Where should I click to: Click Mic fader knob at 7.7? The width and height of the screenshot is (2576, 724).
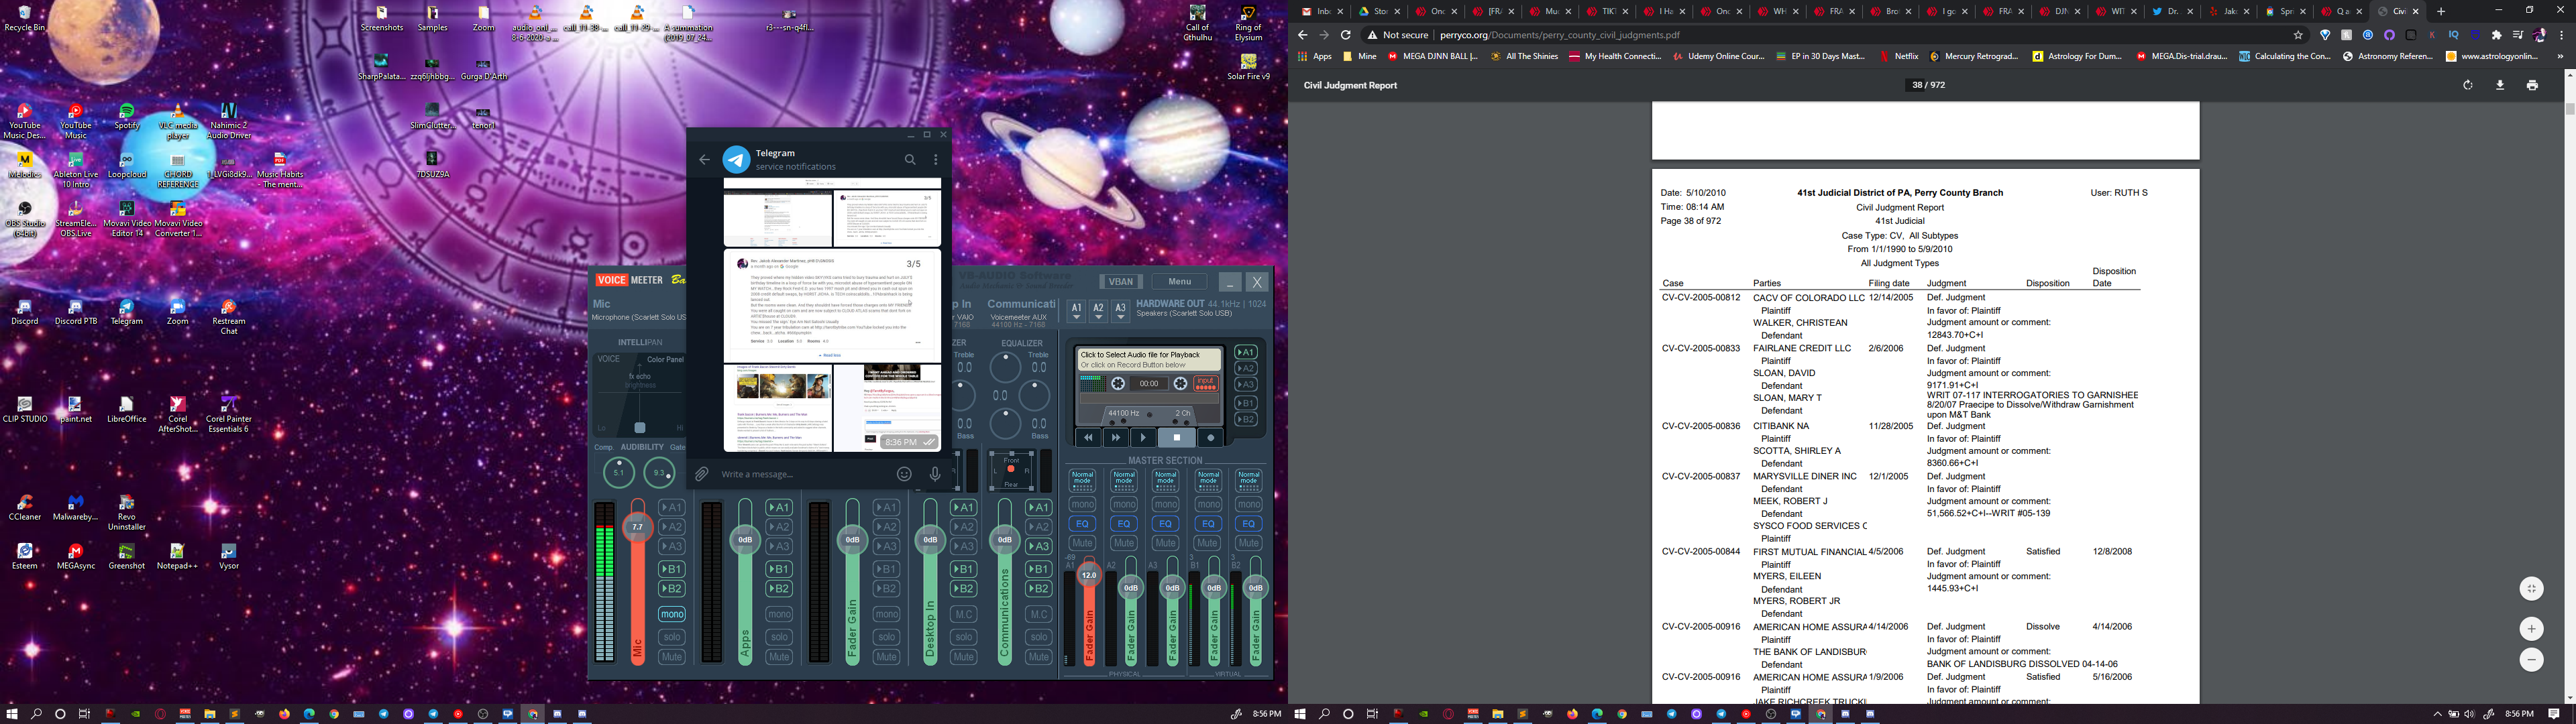pos(637,527)
